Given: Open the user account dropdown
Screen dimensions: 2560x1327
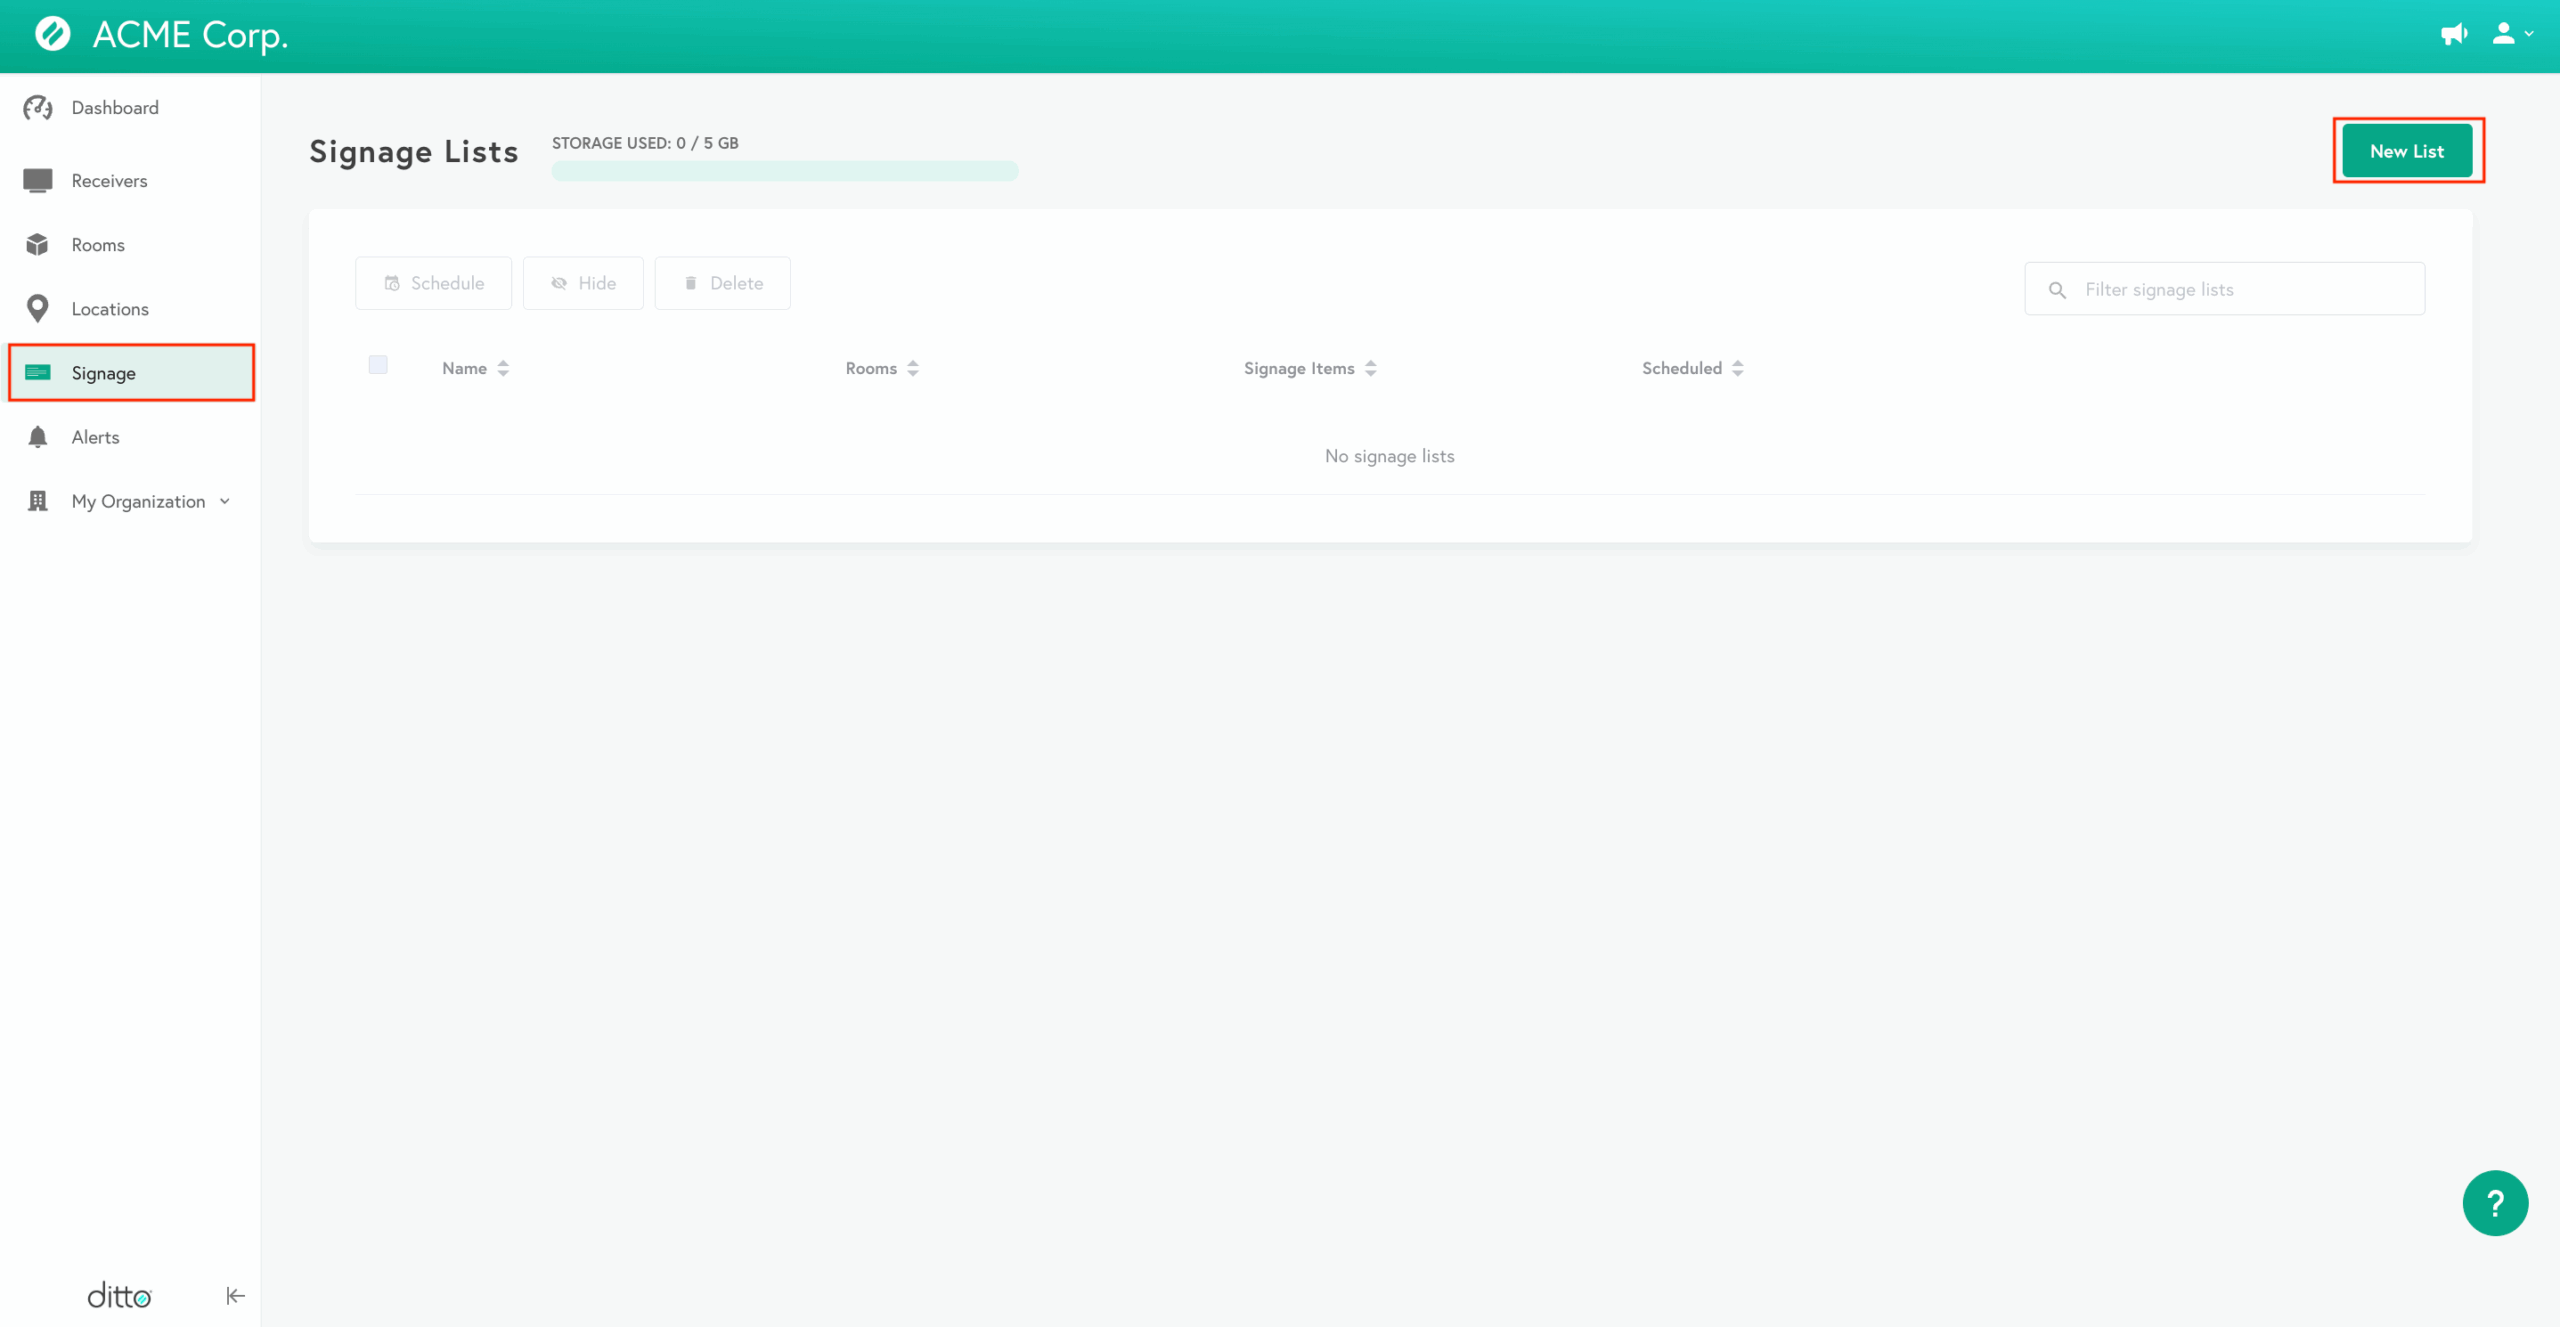Looking at the screenshot, I should [x=2511, y=35].
